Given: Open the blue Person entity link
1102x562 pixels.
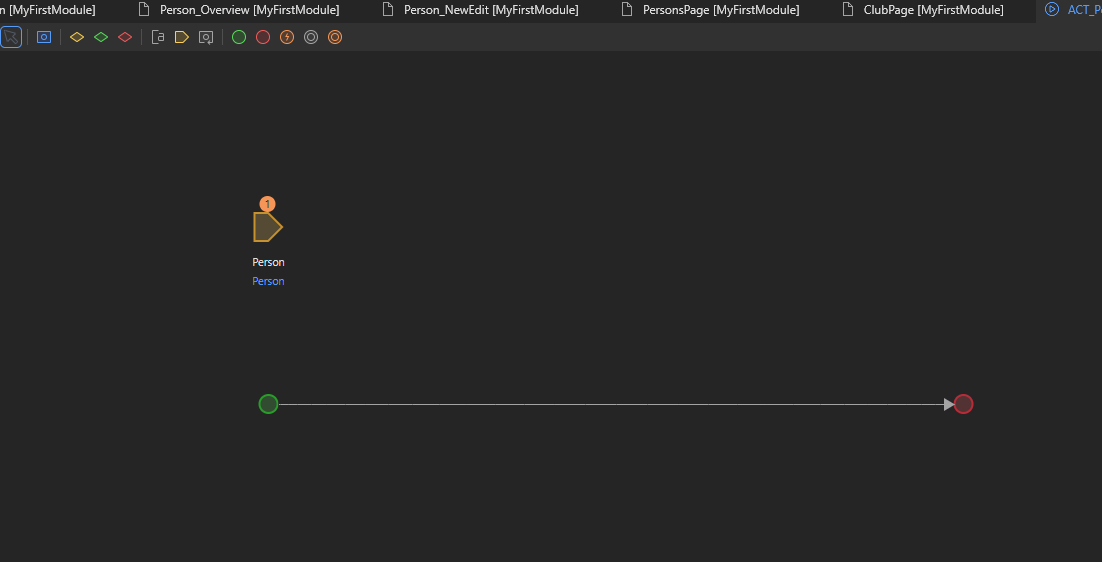Looking at the screenshot, I should (268, 281).
